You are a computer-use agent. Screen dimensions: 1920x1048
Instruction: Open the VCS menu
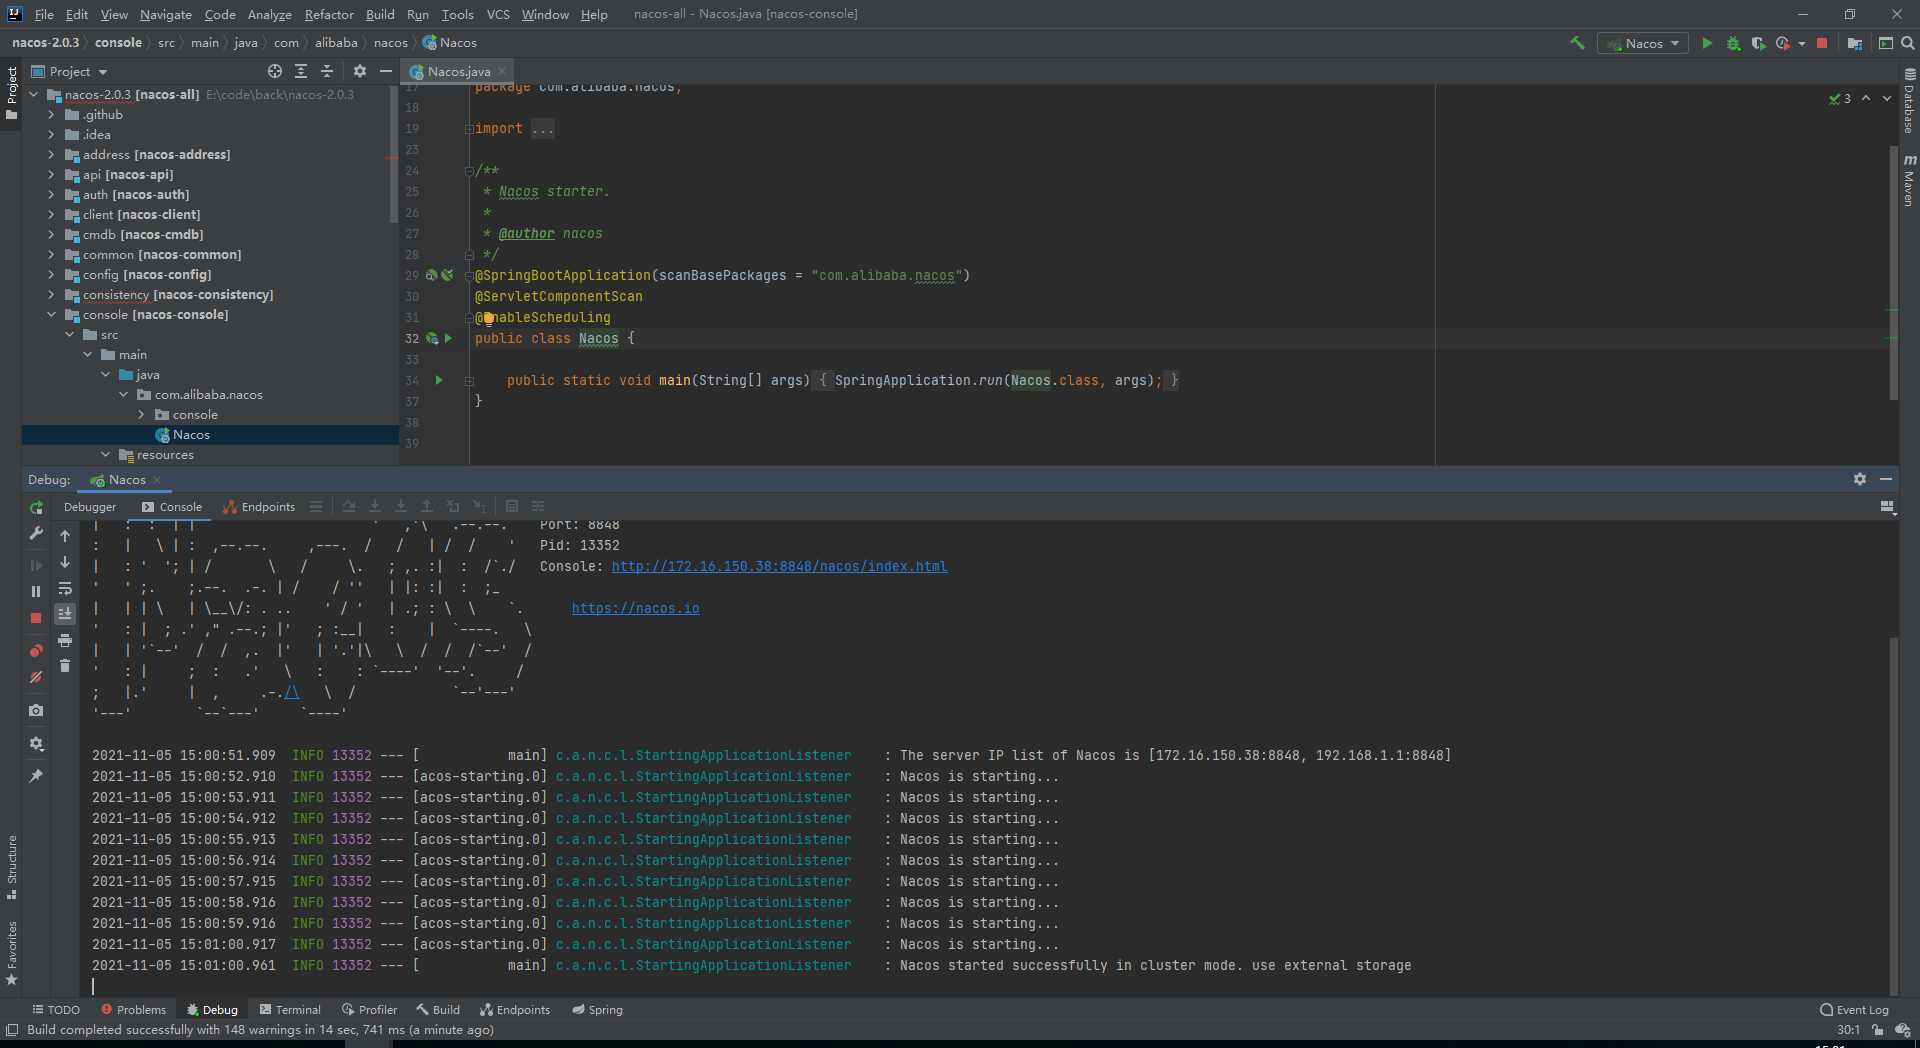pyautogui.click(x=498, y=14)
